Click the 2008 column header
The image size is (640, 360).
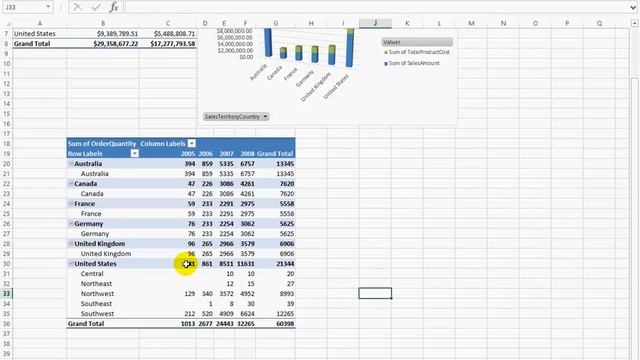[247, 153]
